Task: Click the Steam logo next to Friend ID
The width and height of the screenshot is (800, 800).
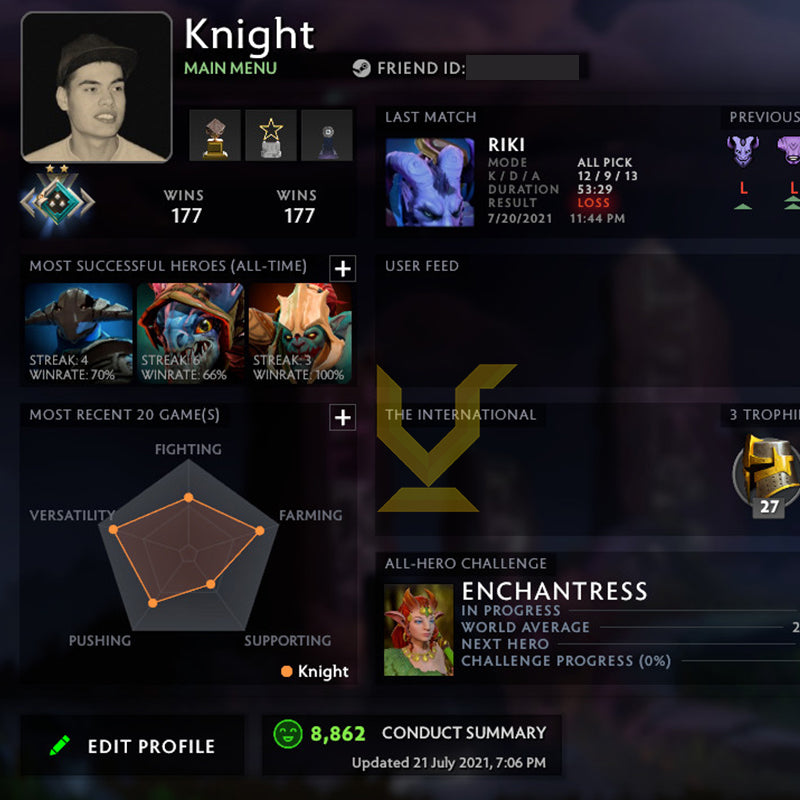Action: (x=361, y=68)
